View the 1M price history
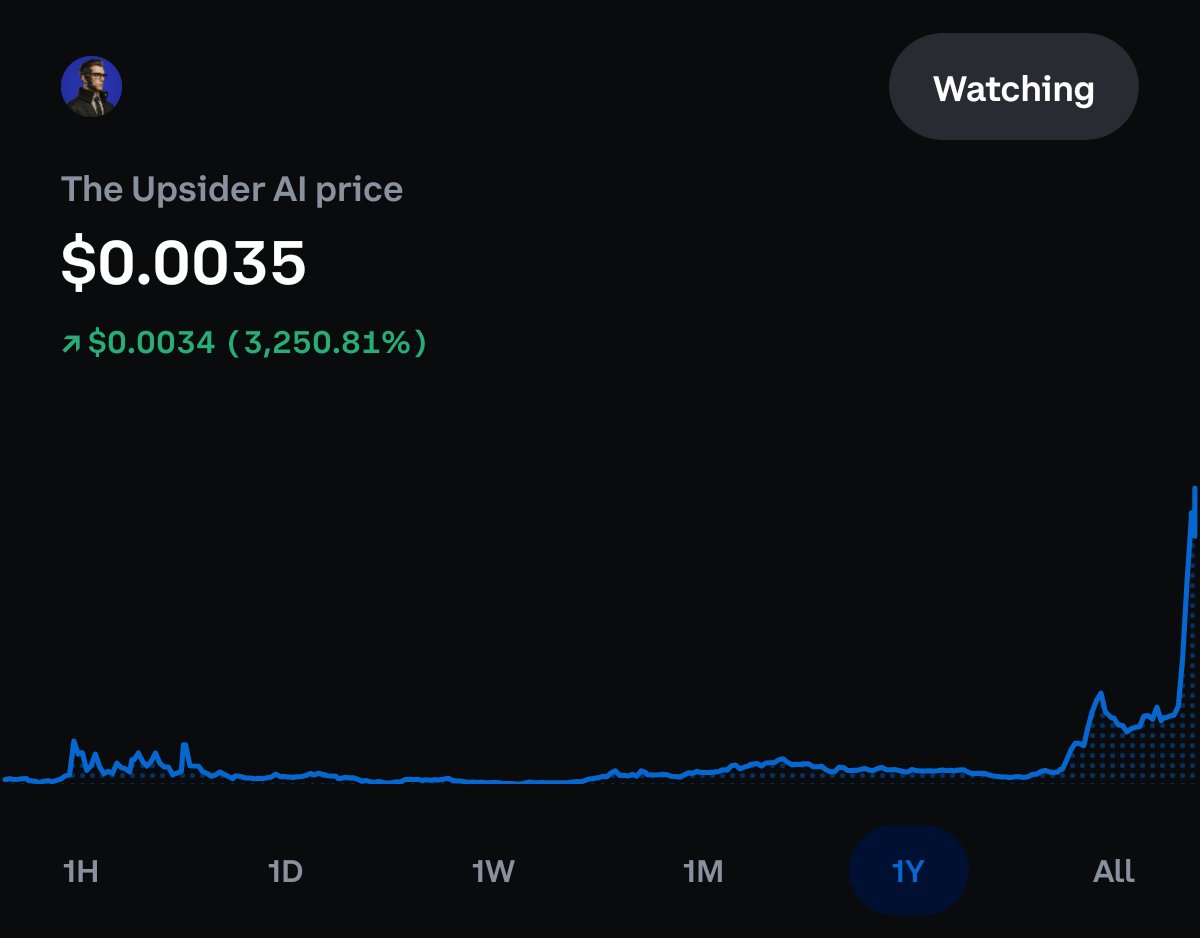Viewport: 1200px width, 938px height. click(x=704, y=871)
